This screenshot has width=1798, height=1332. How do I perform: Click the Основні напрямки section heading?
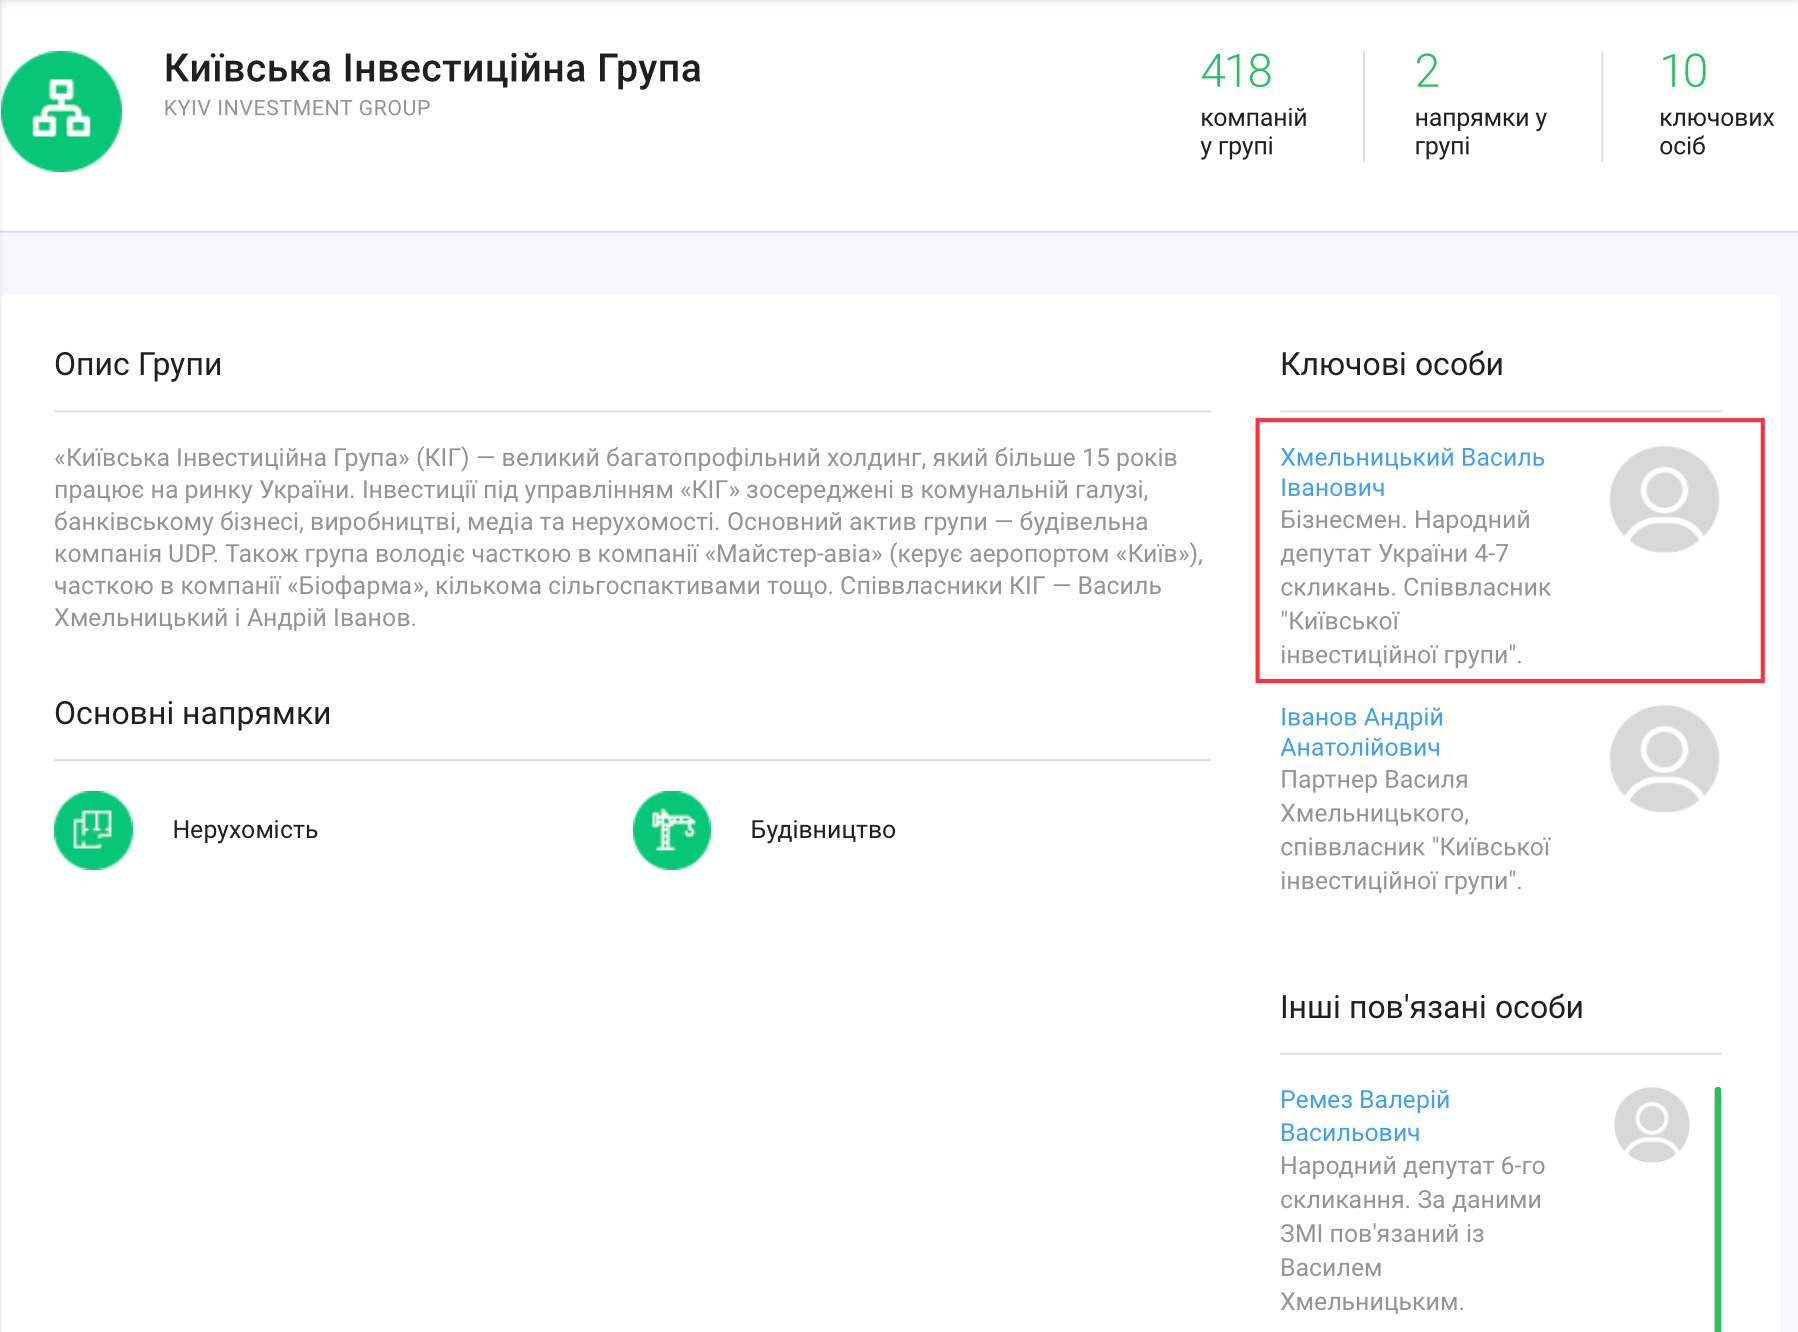pyautogui.click(x=192, y=713)
